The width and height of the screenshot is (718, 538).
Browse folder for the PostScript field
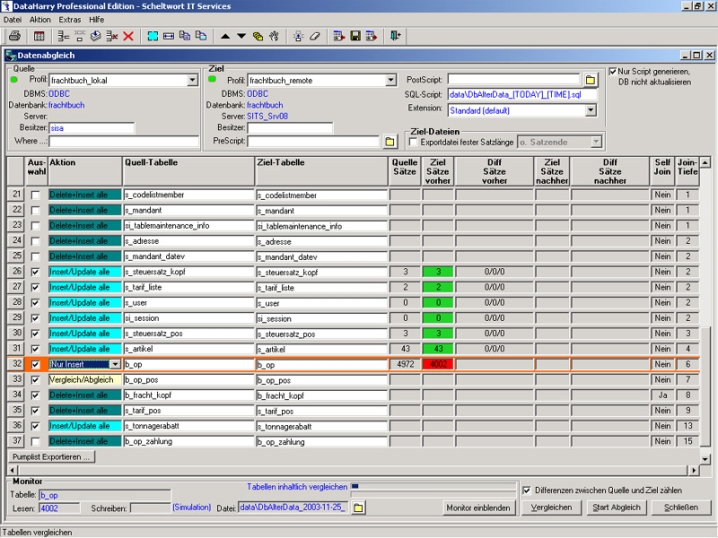point(590,79)
